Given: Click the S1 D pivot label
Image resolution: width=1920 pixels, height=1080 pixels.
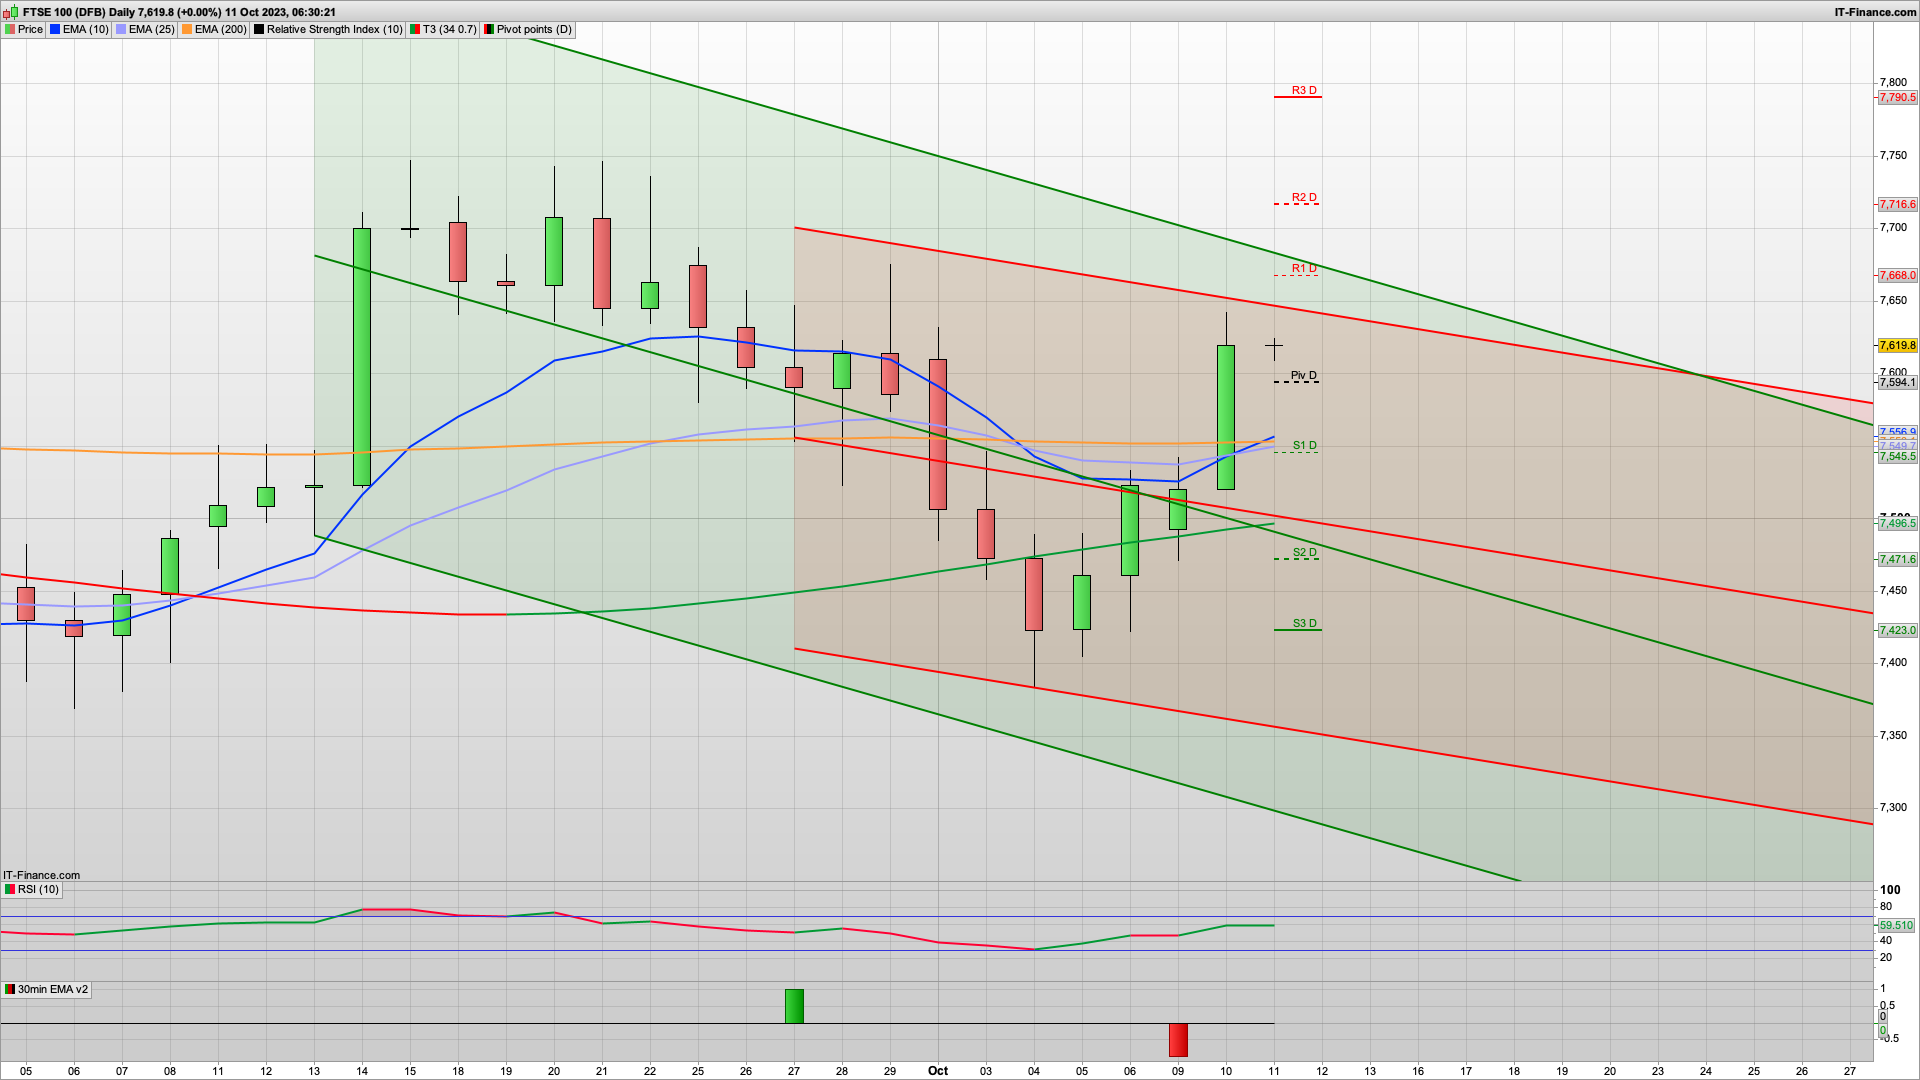Looking at the screenshot, I should tap(1304, 445).
